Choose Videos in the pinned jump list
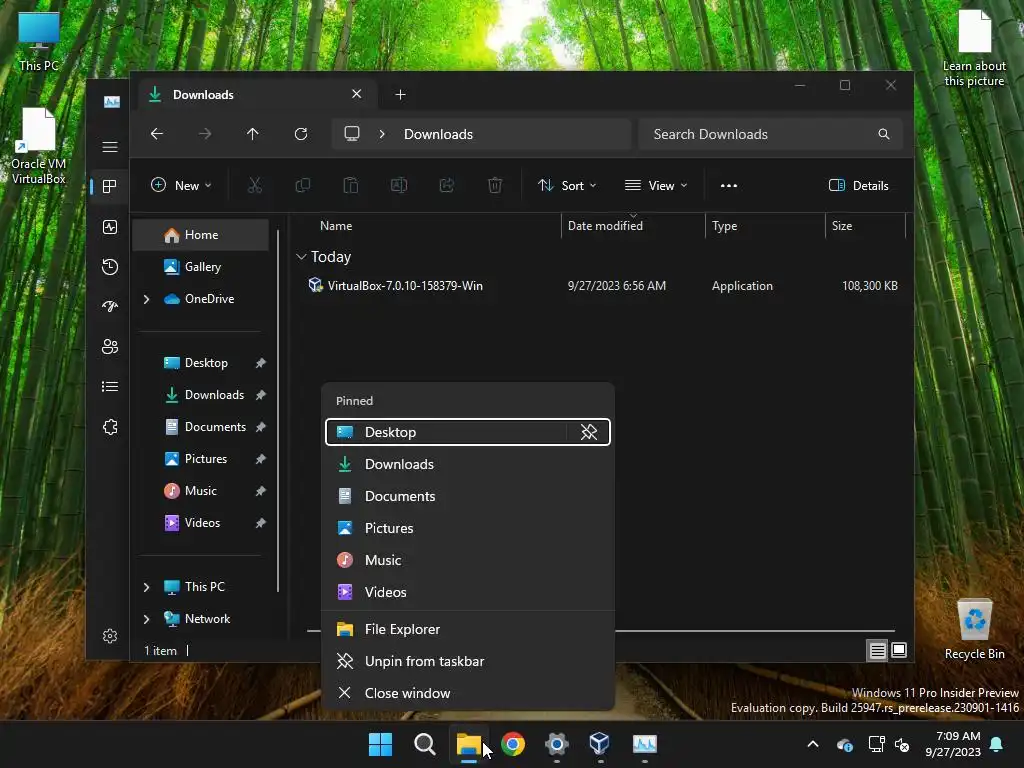The height and width of the screenshot is (768, 1024). click(x=468, y=592)
